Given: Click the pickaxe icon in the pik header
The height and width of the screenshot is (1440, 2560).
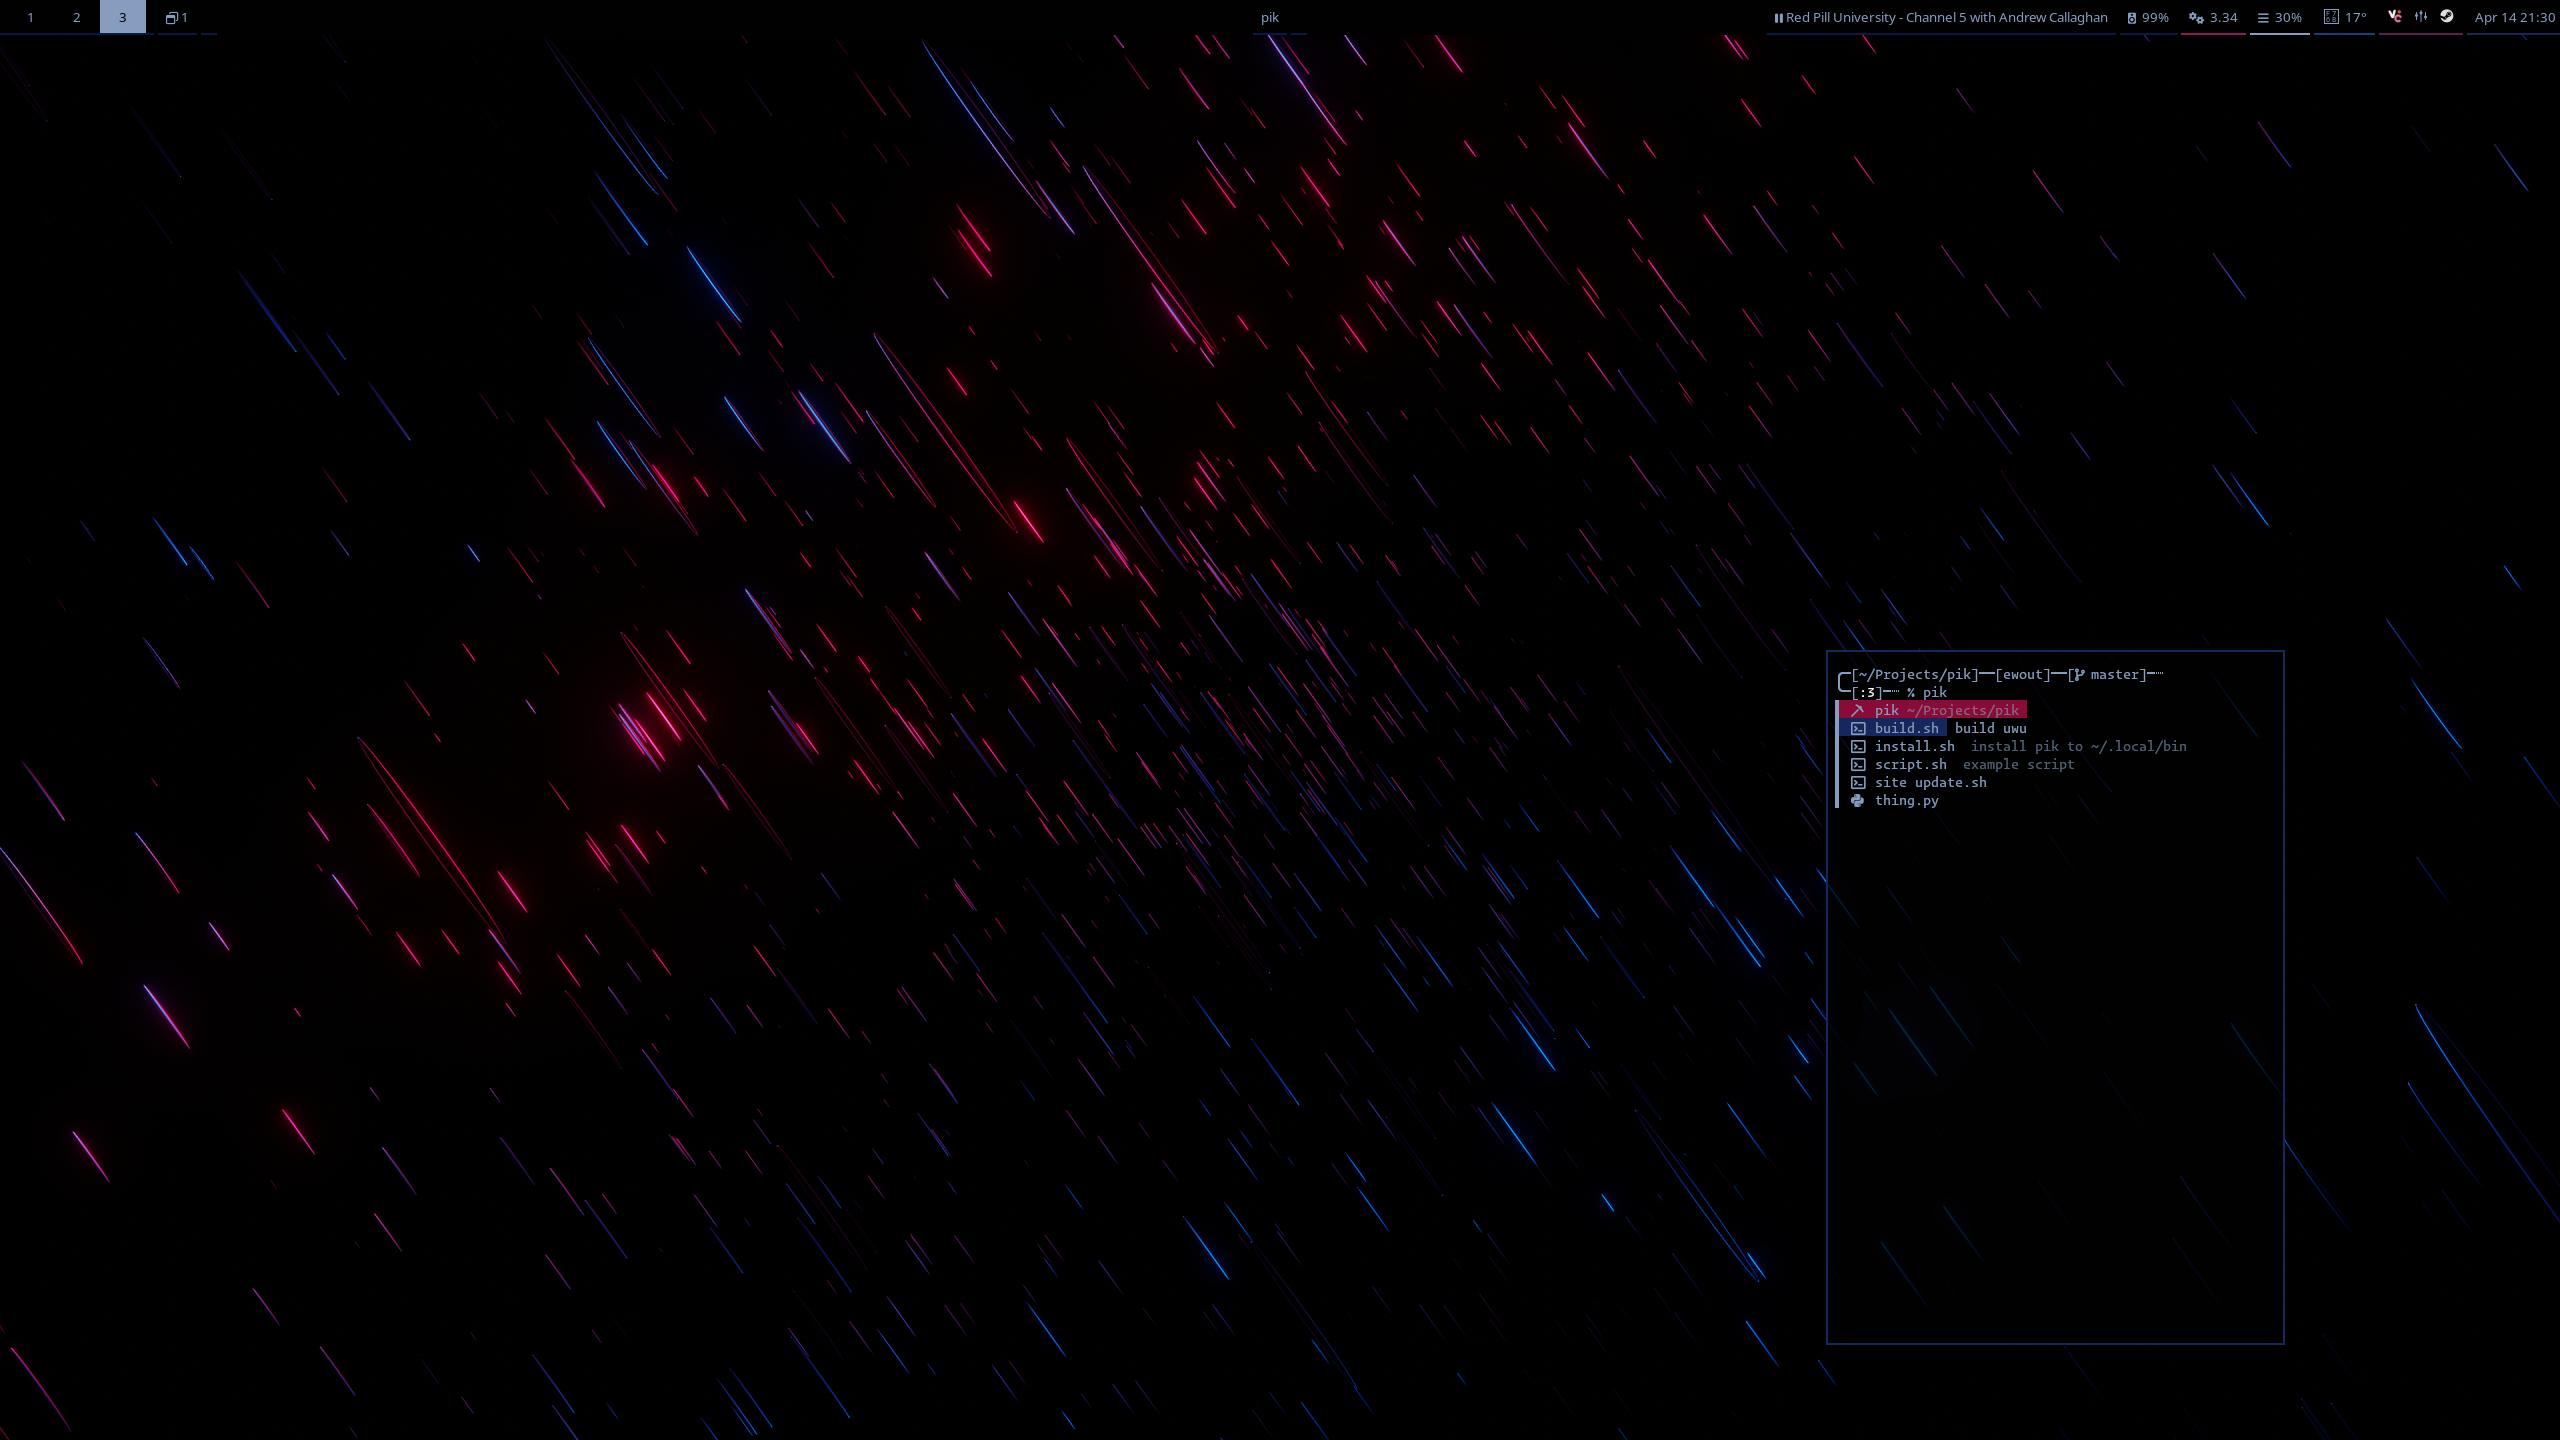Looking at the screenshot, I should (1857, 710).
